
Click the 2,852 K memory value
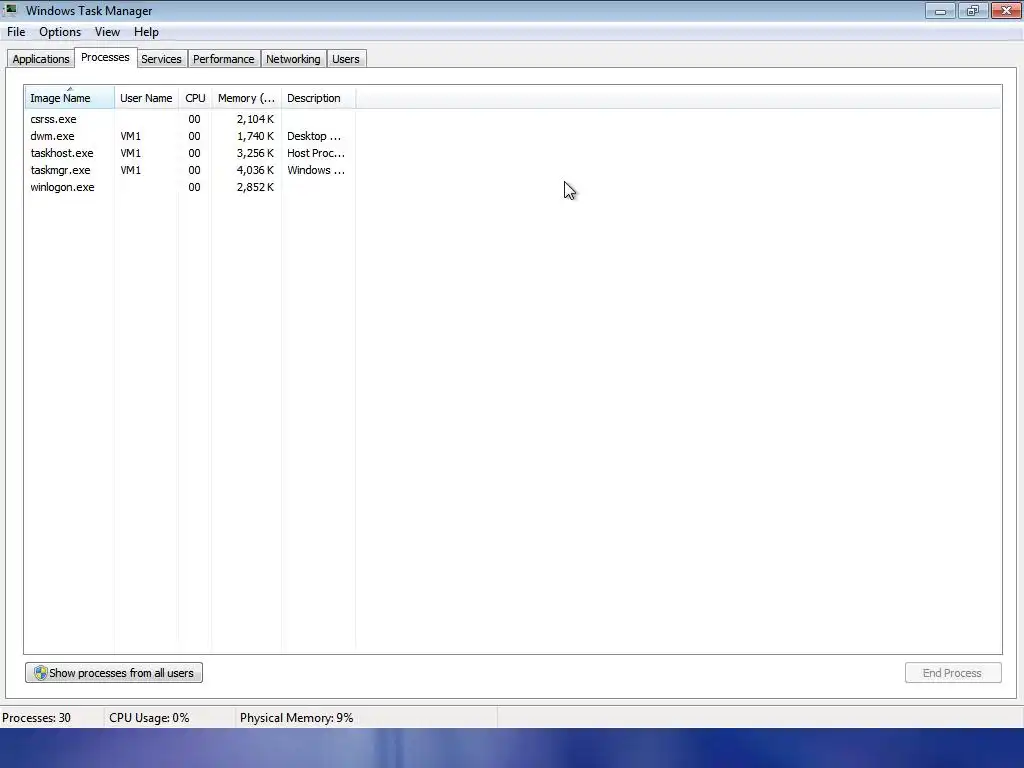click(255, 187)
